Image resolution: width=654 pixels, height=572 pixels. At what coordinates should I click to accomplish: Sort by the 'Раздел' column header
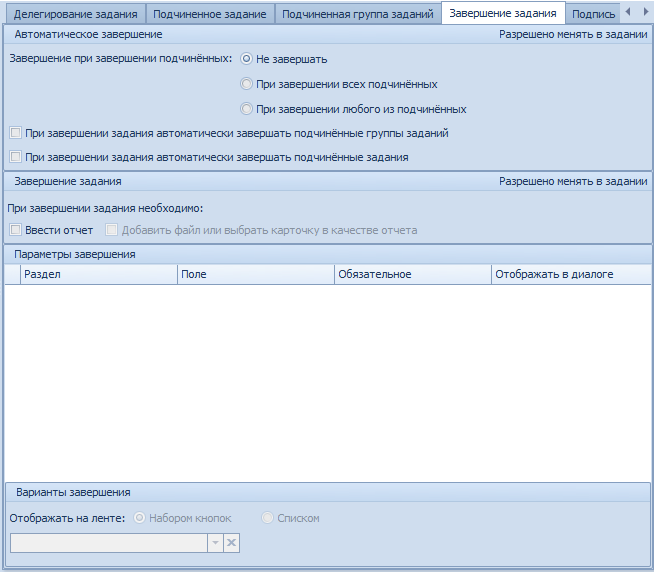(98, 274)
